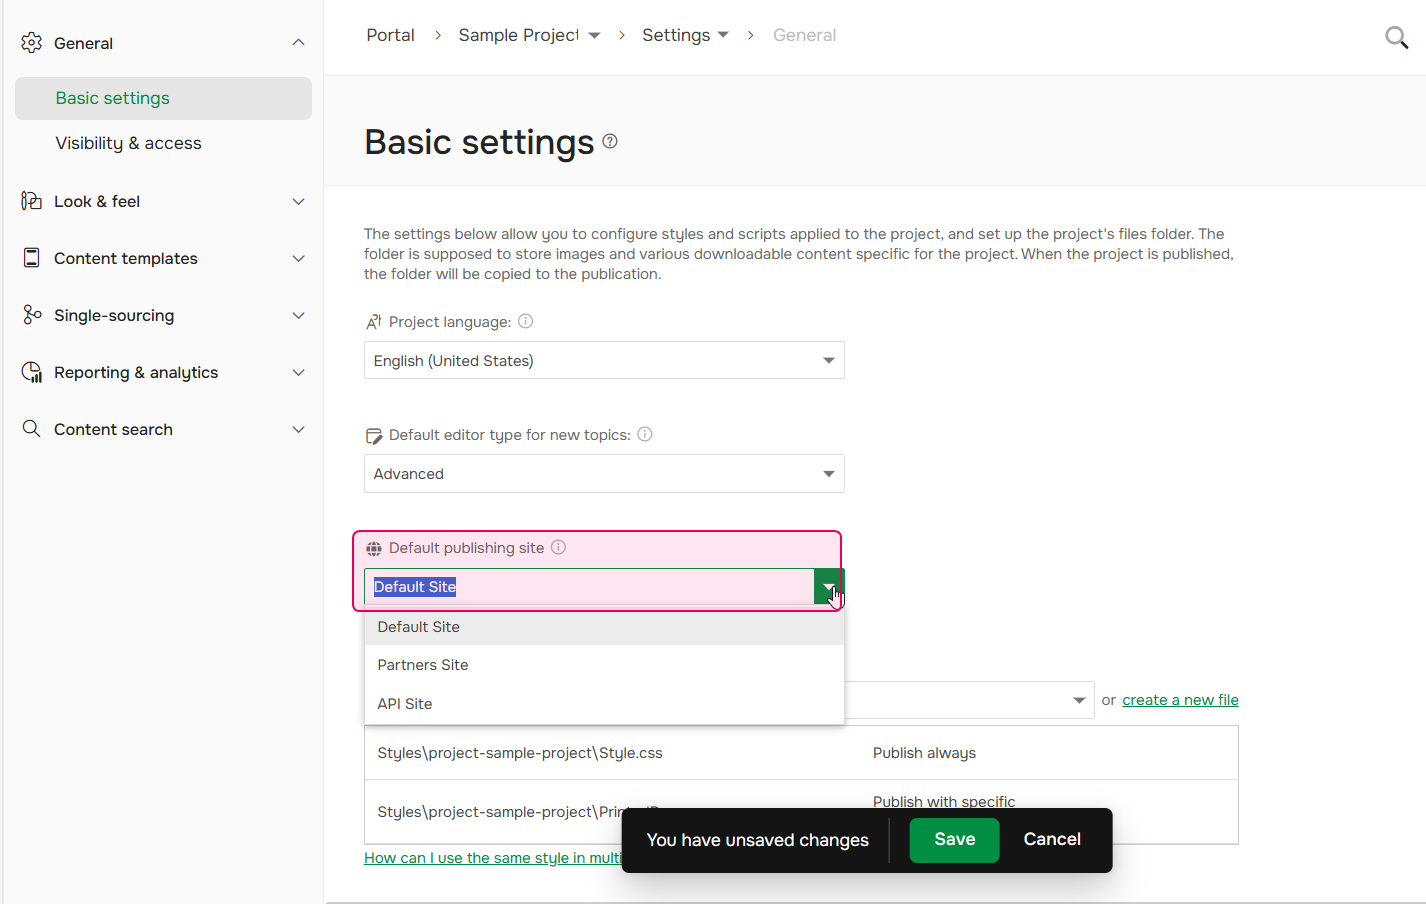Click General breadcrumb item
The image size is (1426, 904).
tap(804, 35)
